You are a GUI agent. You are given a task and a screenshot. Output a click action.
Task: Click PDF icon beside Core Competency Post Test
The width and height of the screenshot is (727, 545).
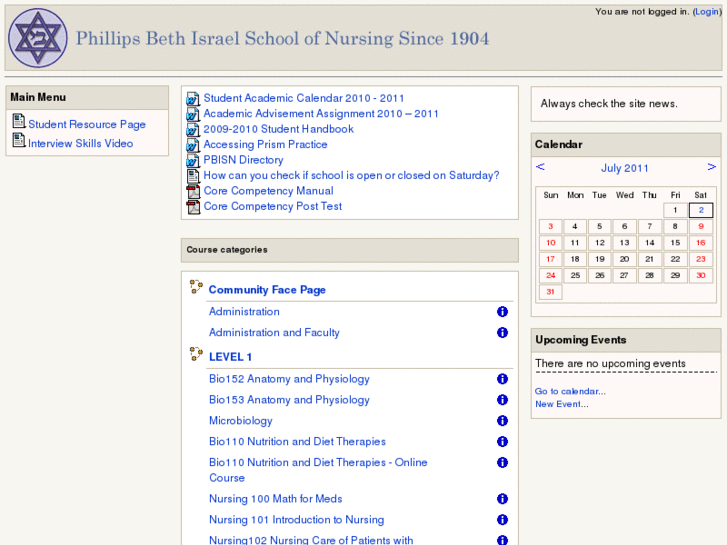tap(193, 206)
